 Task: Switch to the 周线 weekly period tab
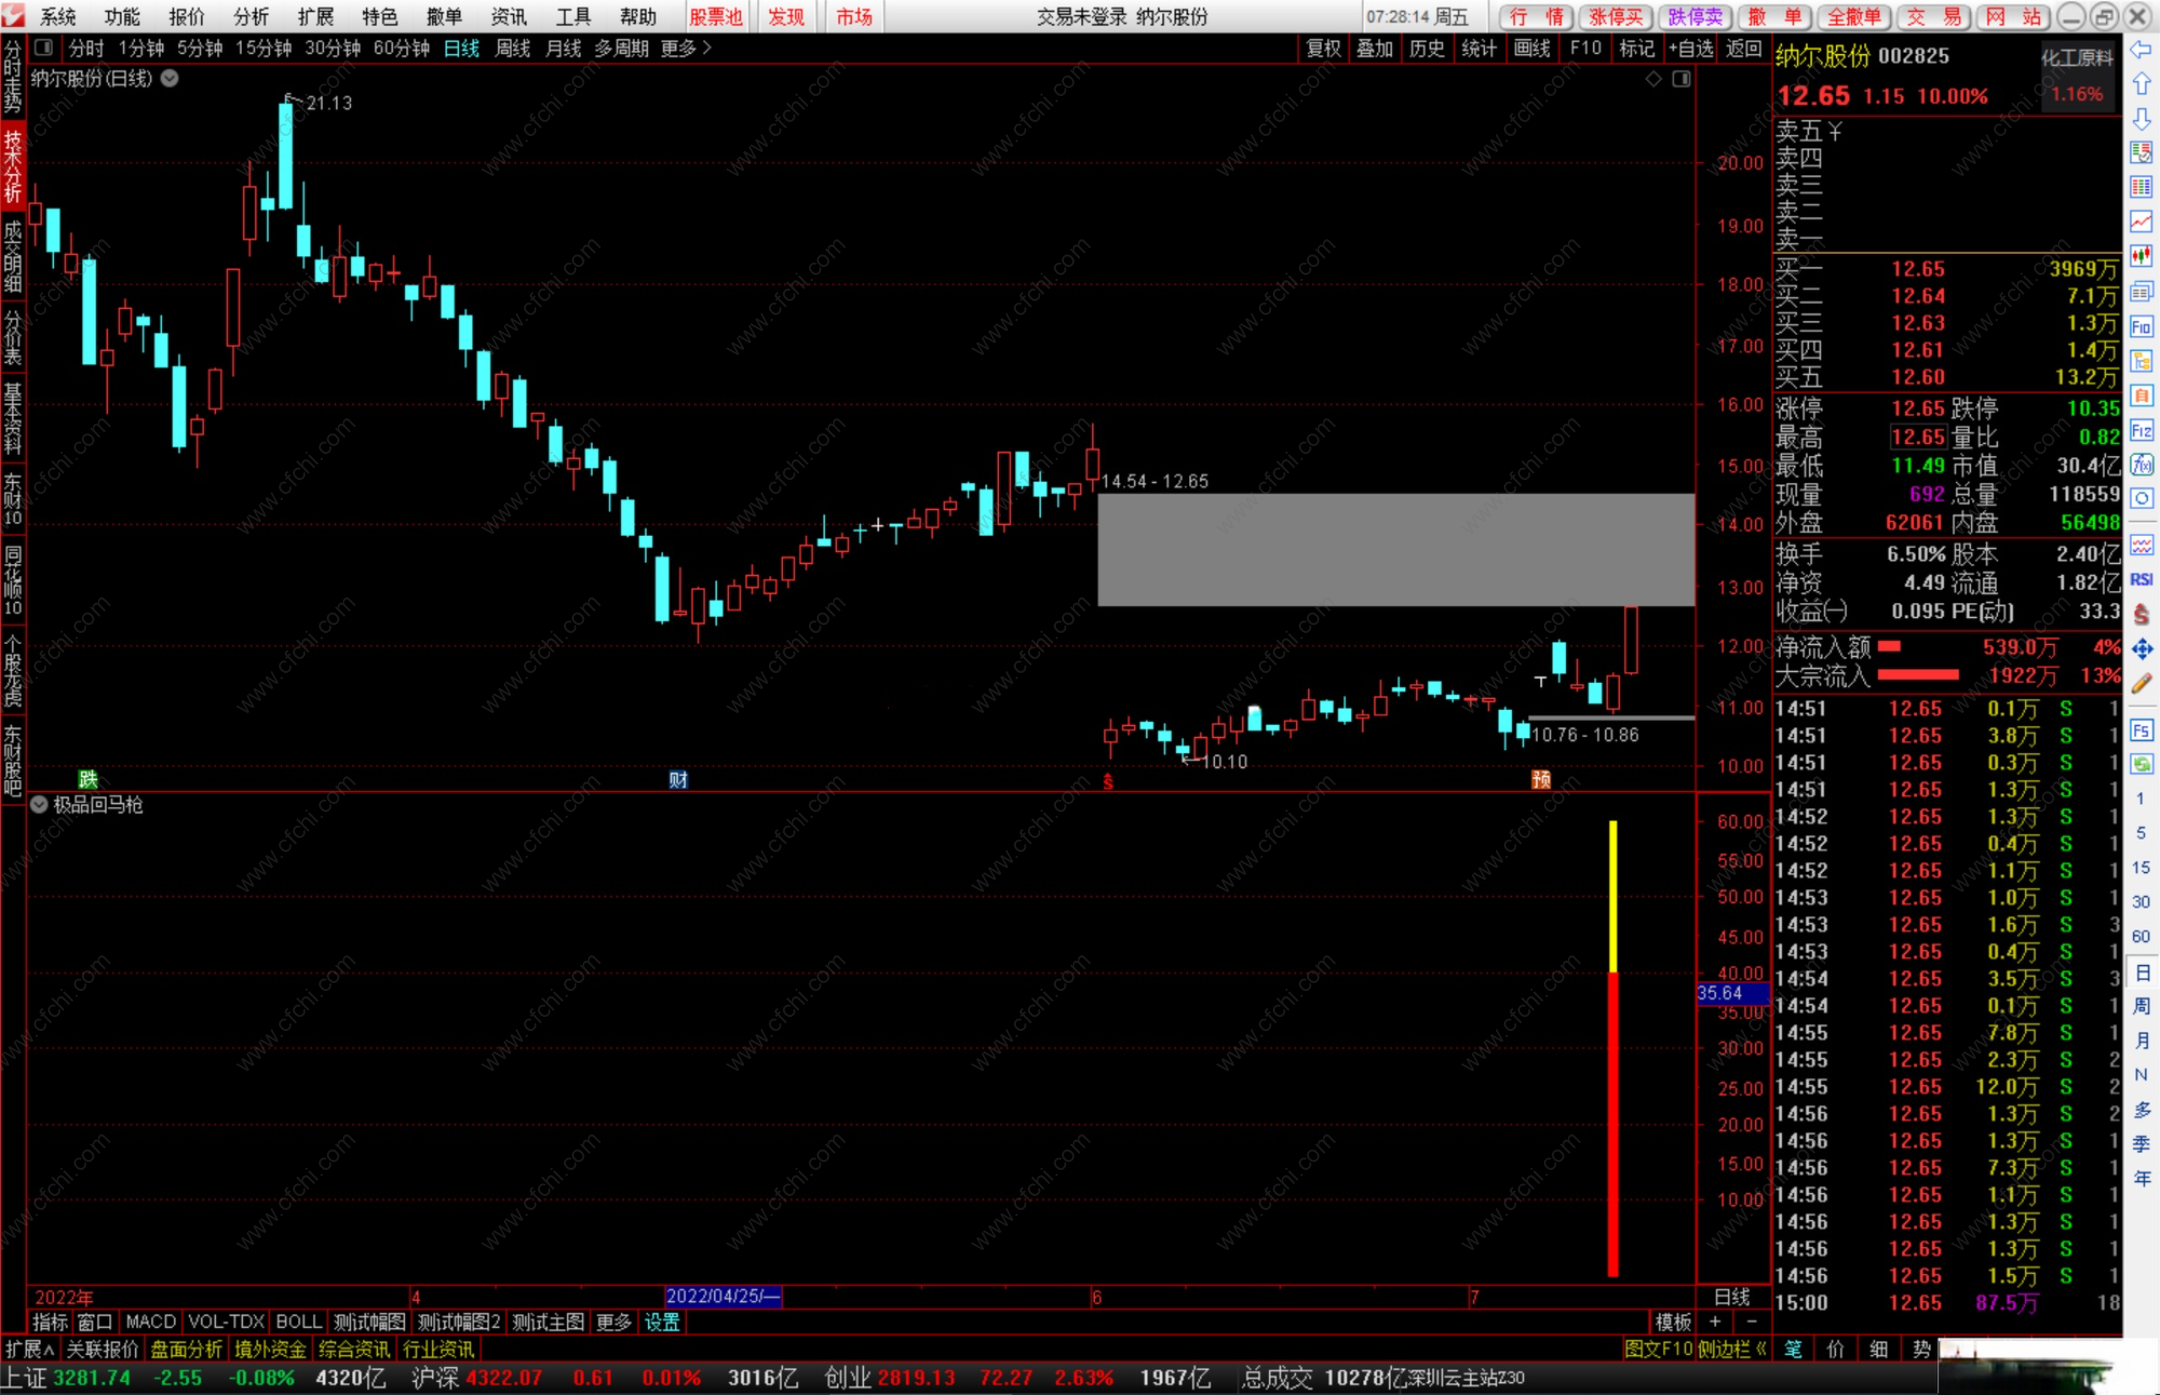point(512,48)
